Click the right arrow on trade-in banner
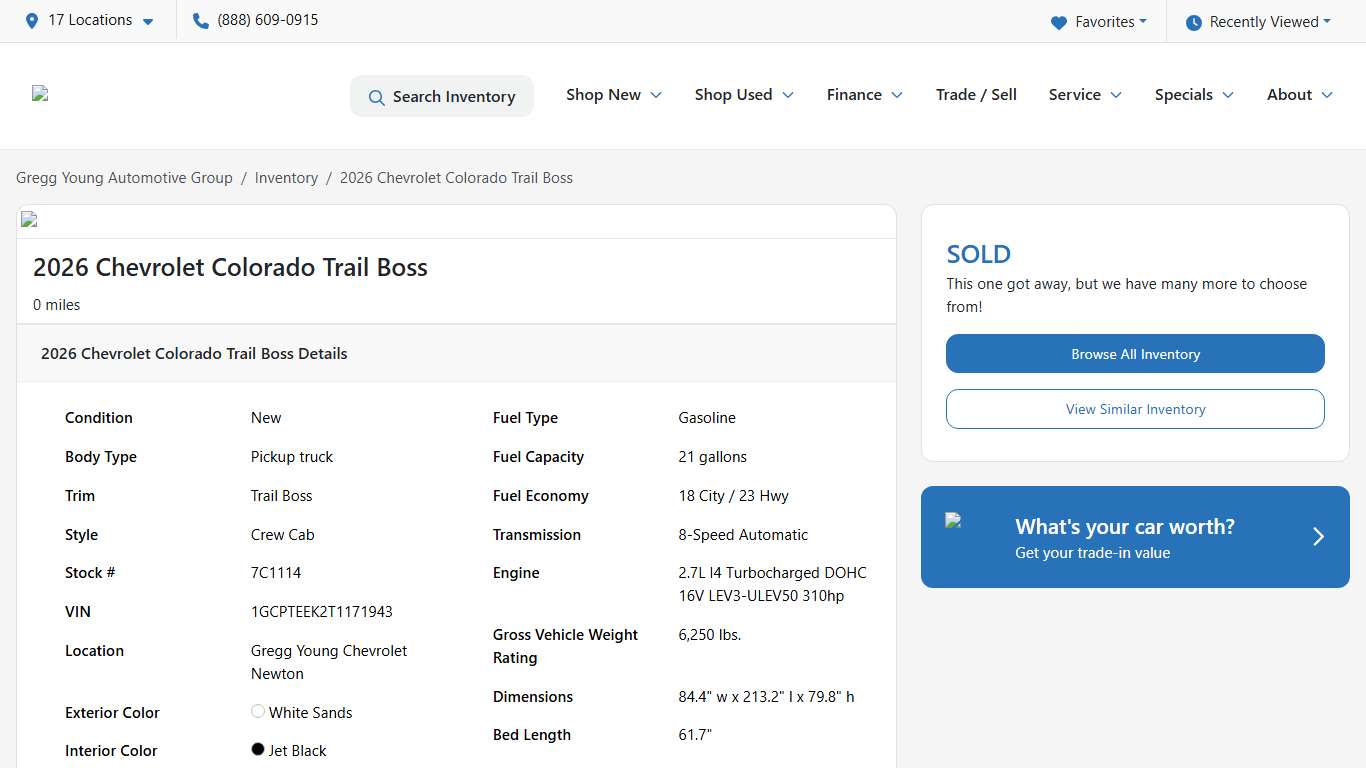The image size is (1366, 768). (x=1318, y=537)
